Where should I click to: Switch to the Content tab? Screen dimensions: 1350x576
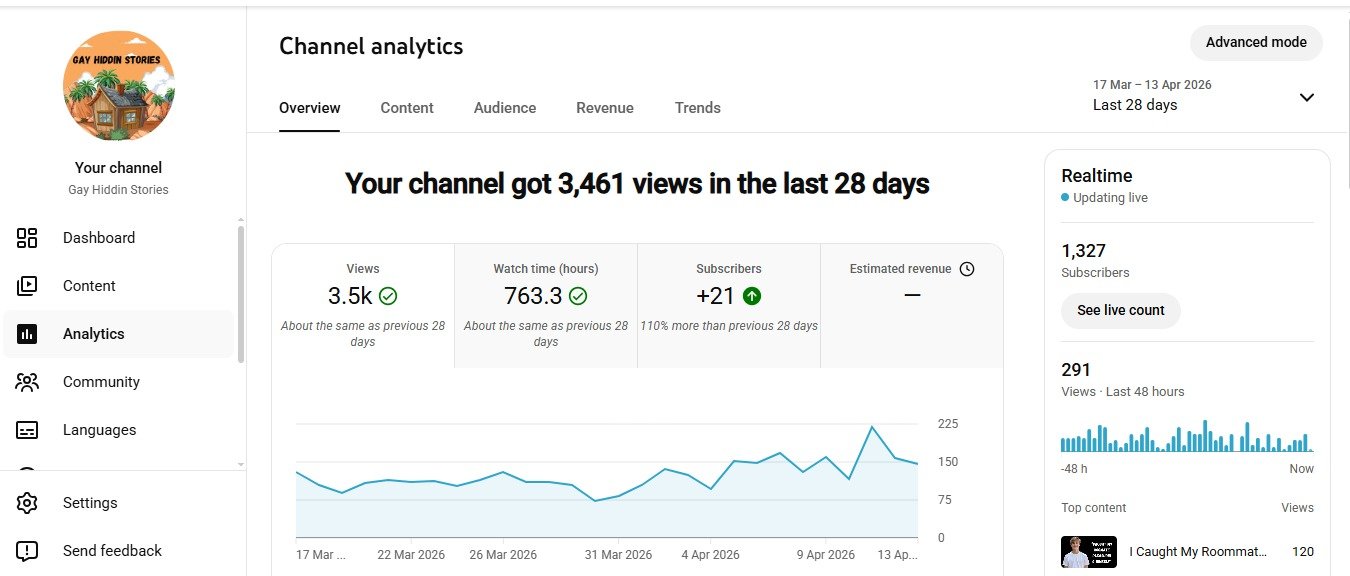[x=407, y=108]
